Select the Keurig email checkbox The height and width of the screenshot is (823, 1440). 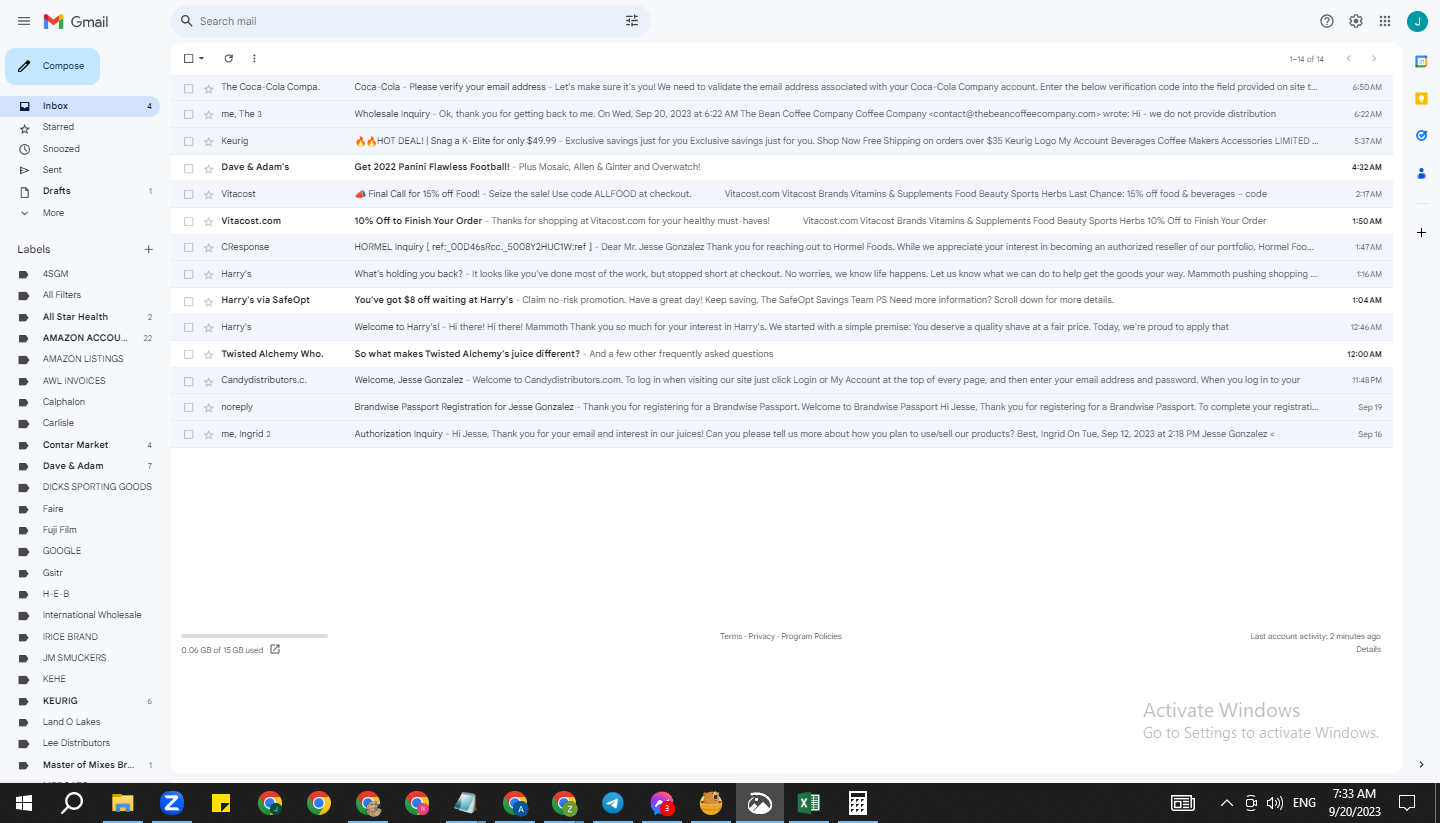pos(188,141)
